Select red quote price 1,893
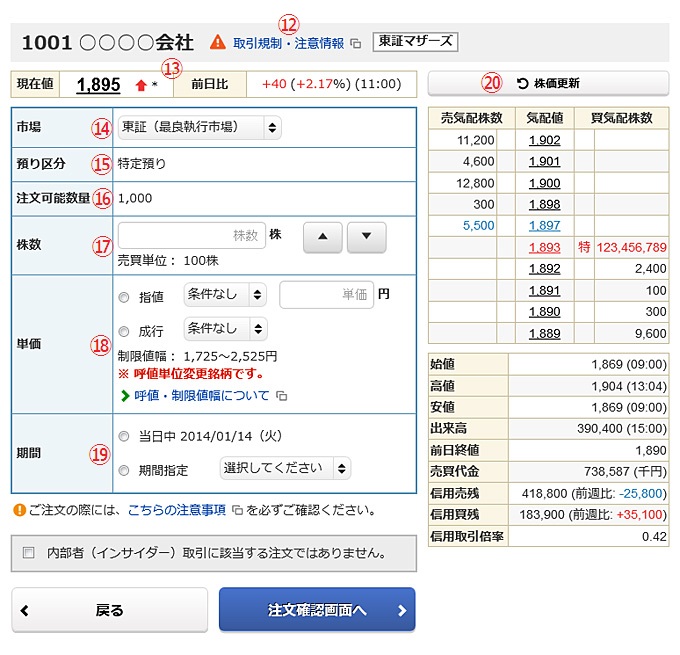The width and height of the screenshot is (680, 655). click(x=545, y=247)
